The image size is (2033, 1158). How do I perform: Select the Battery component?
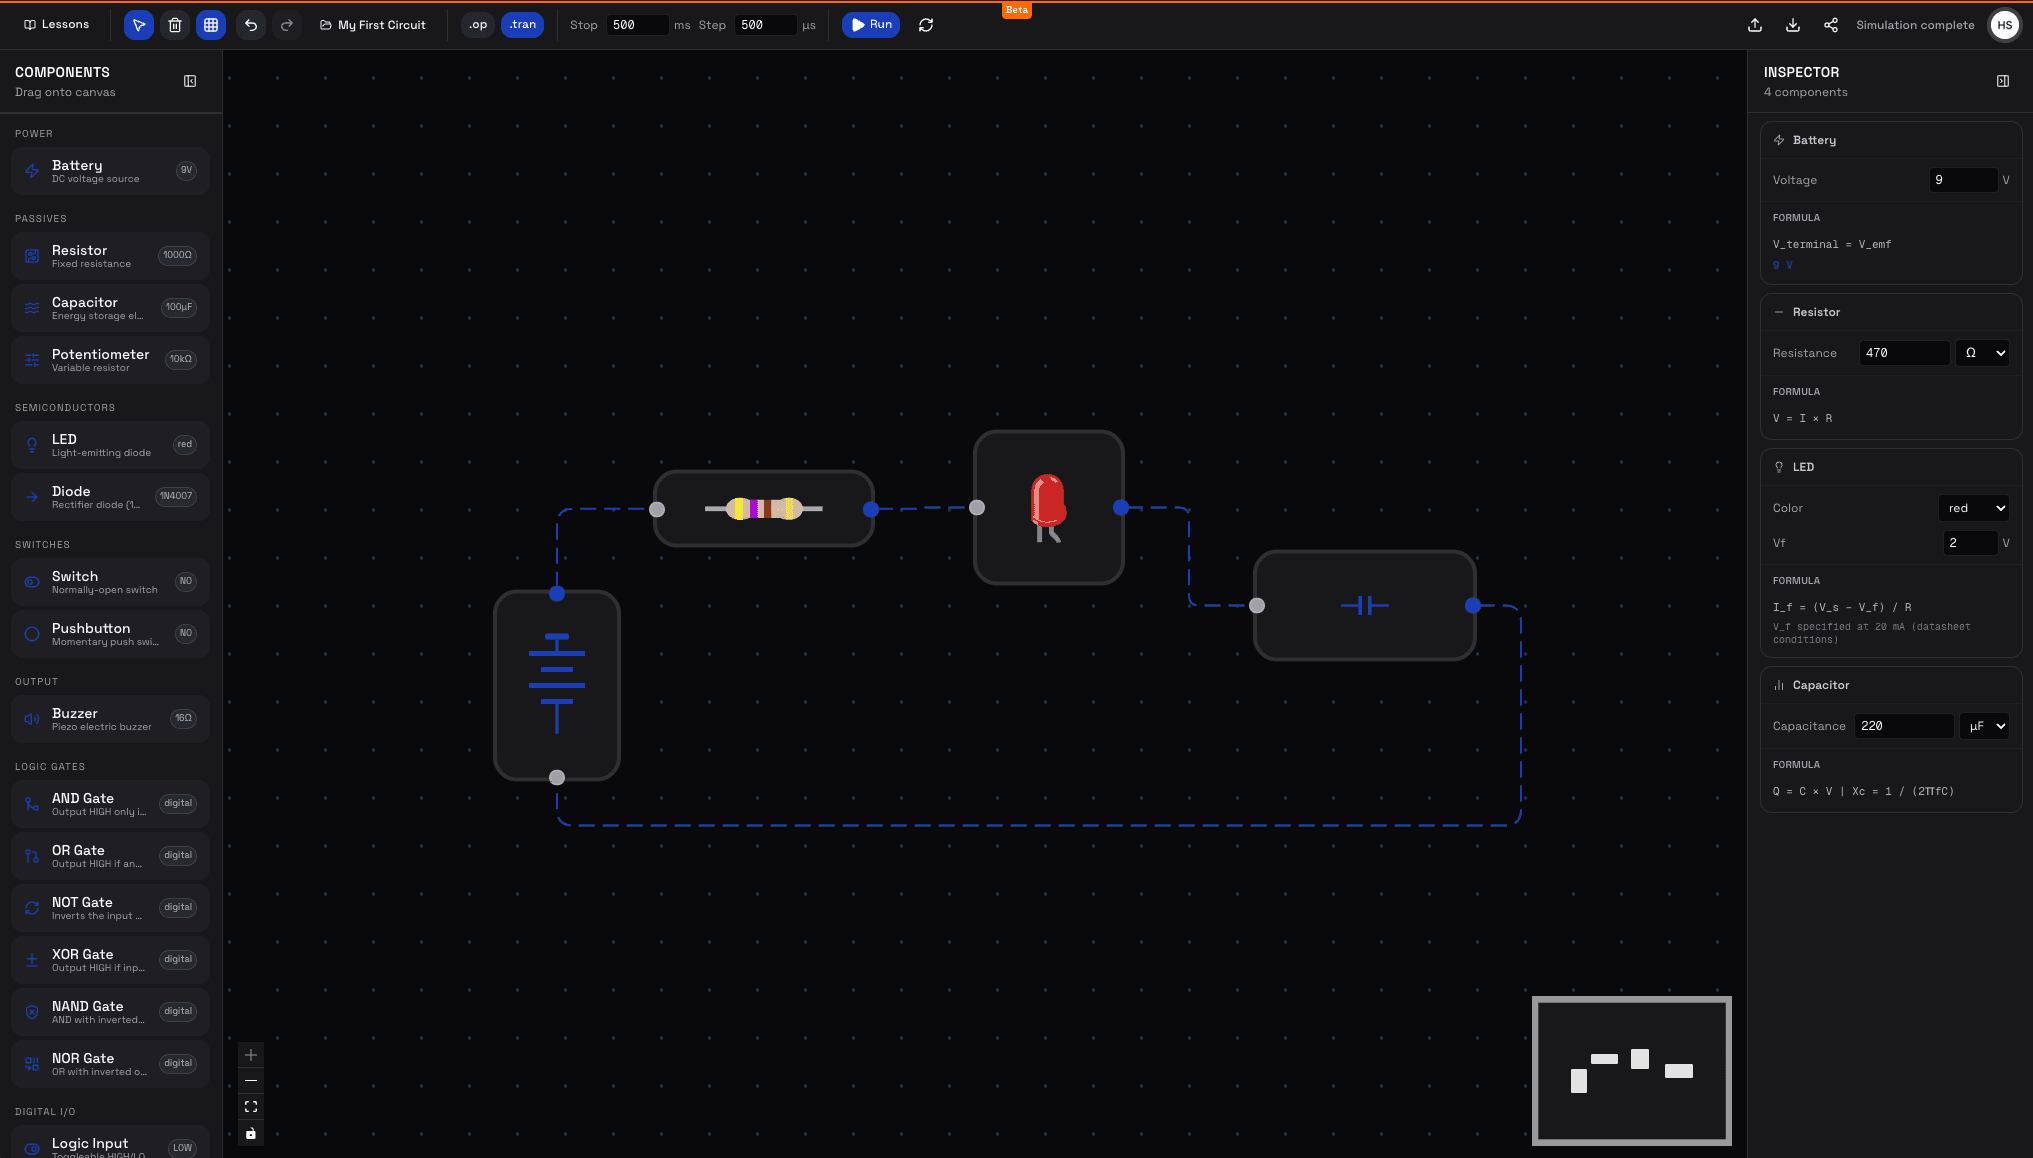click(110, 171)
